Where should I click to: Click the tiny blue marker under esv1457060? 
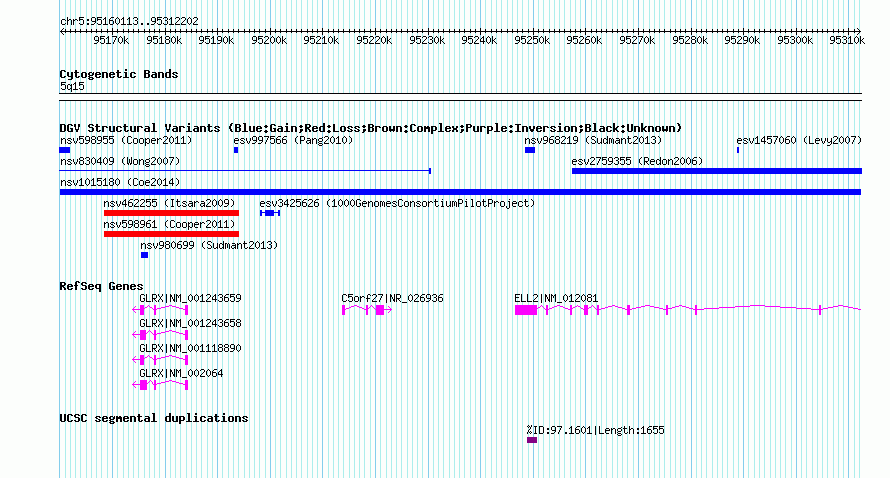tap(738, 150)
